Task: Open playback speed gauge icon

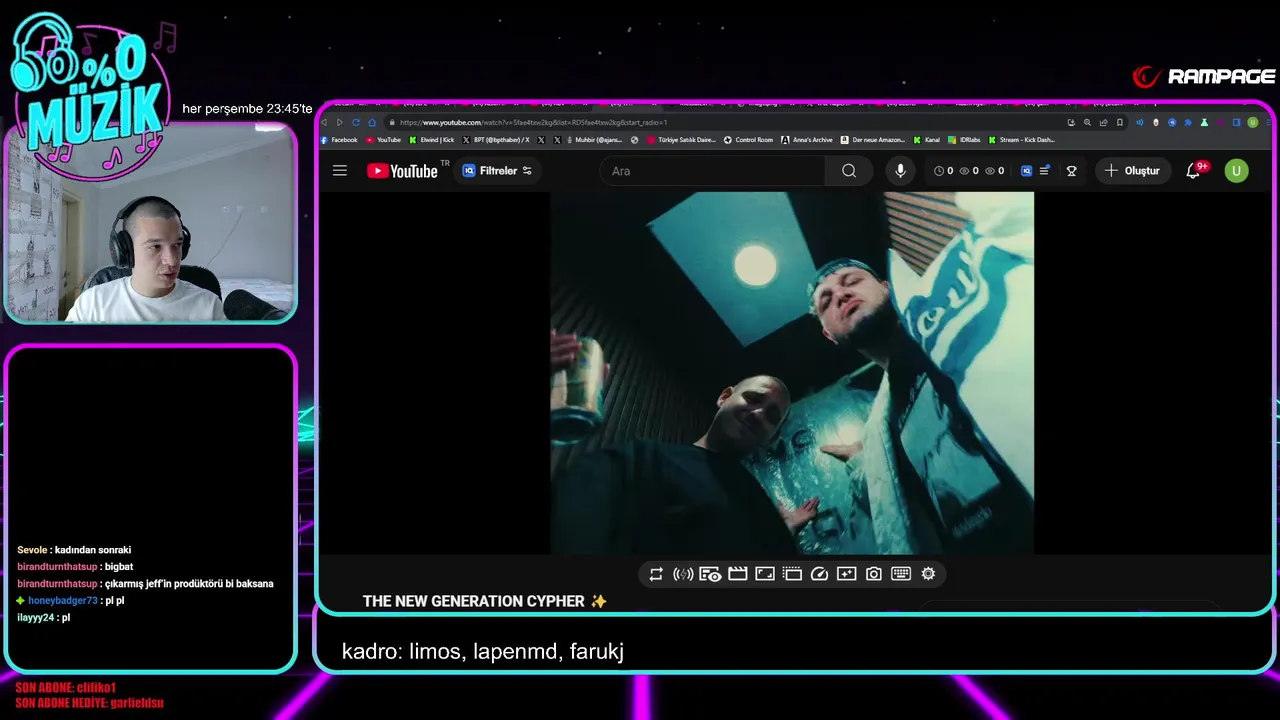Action: coord(819,574)
